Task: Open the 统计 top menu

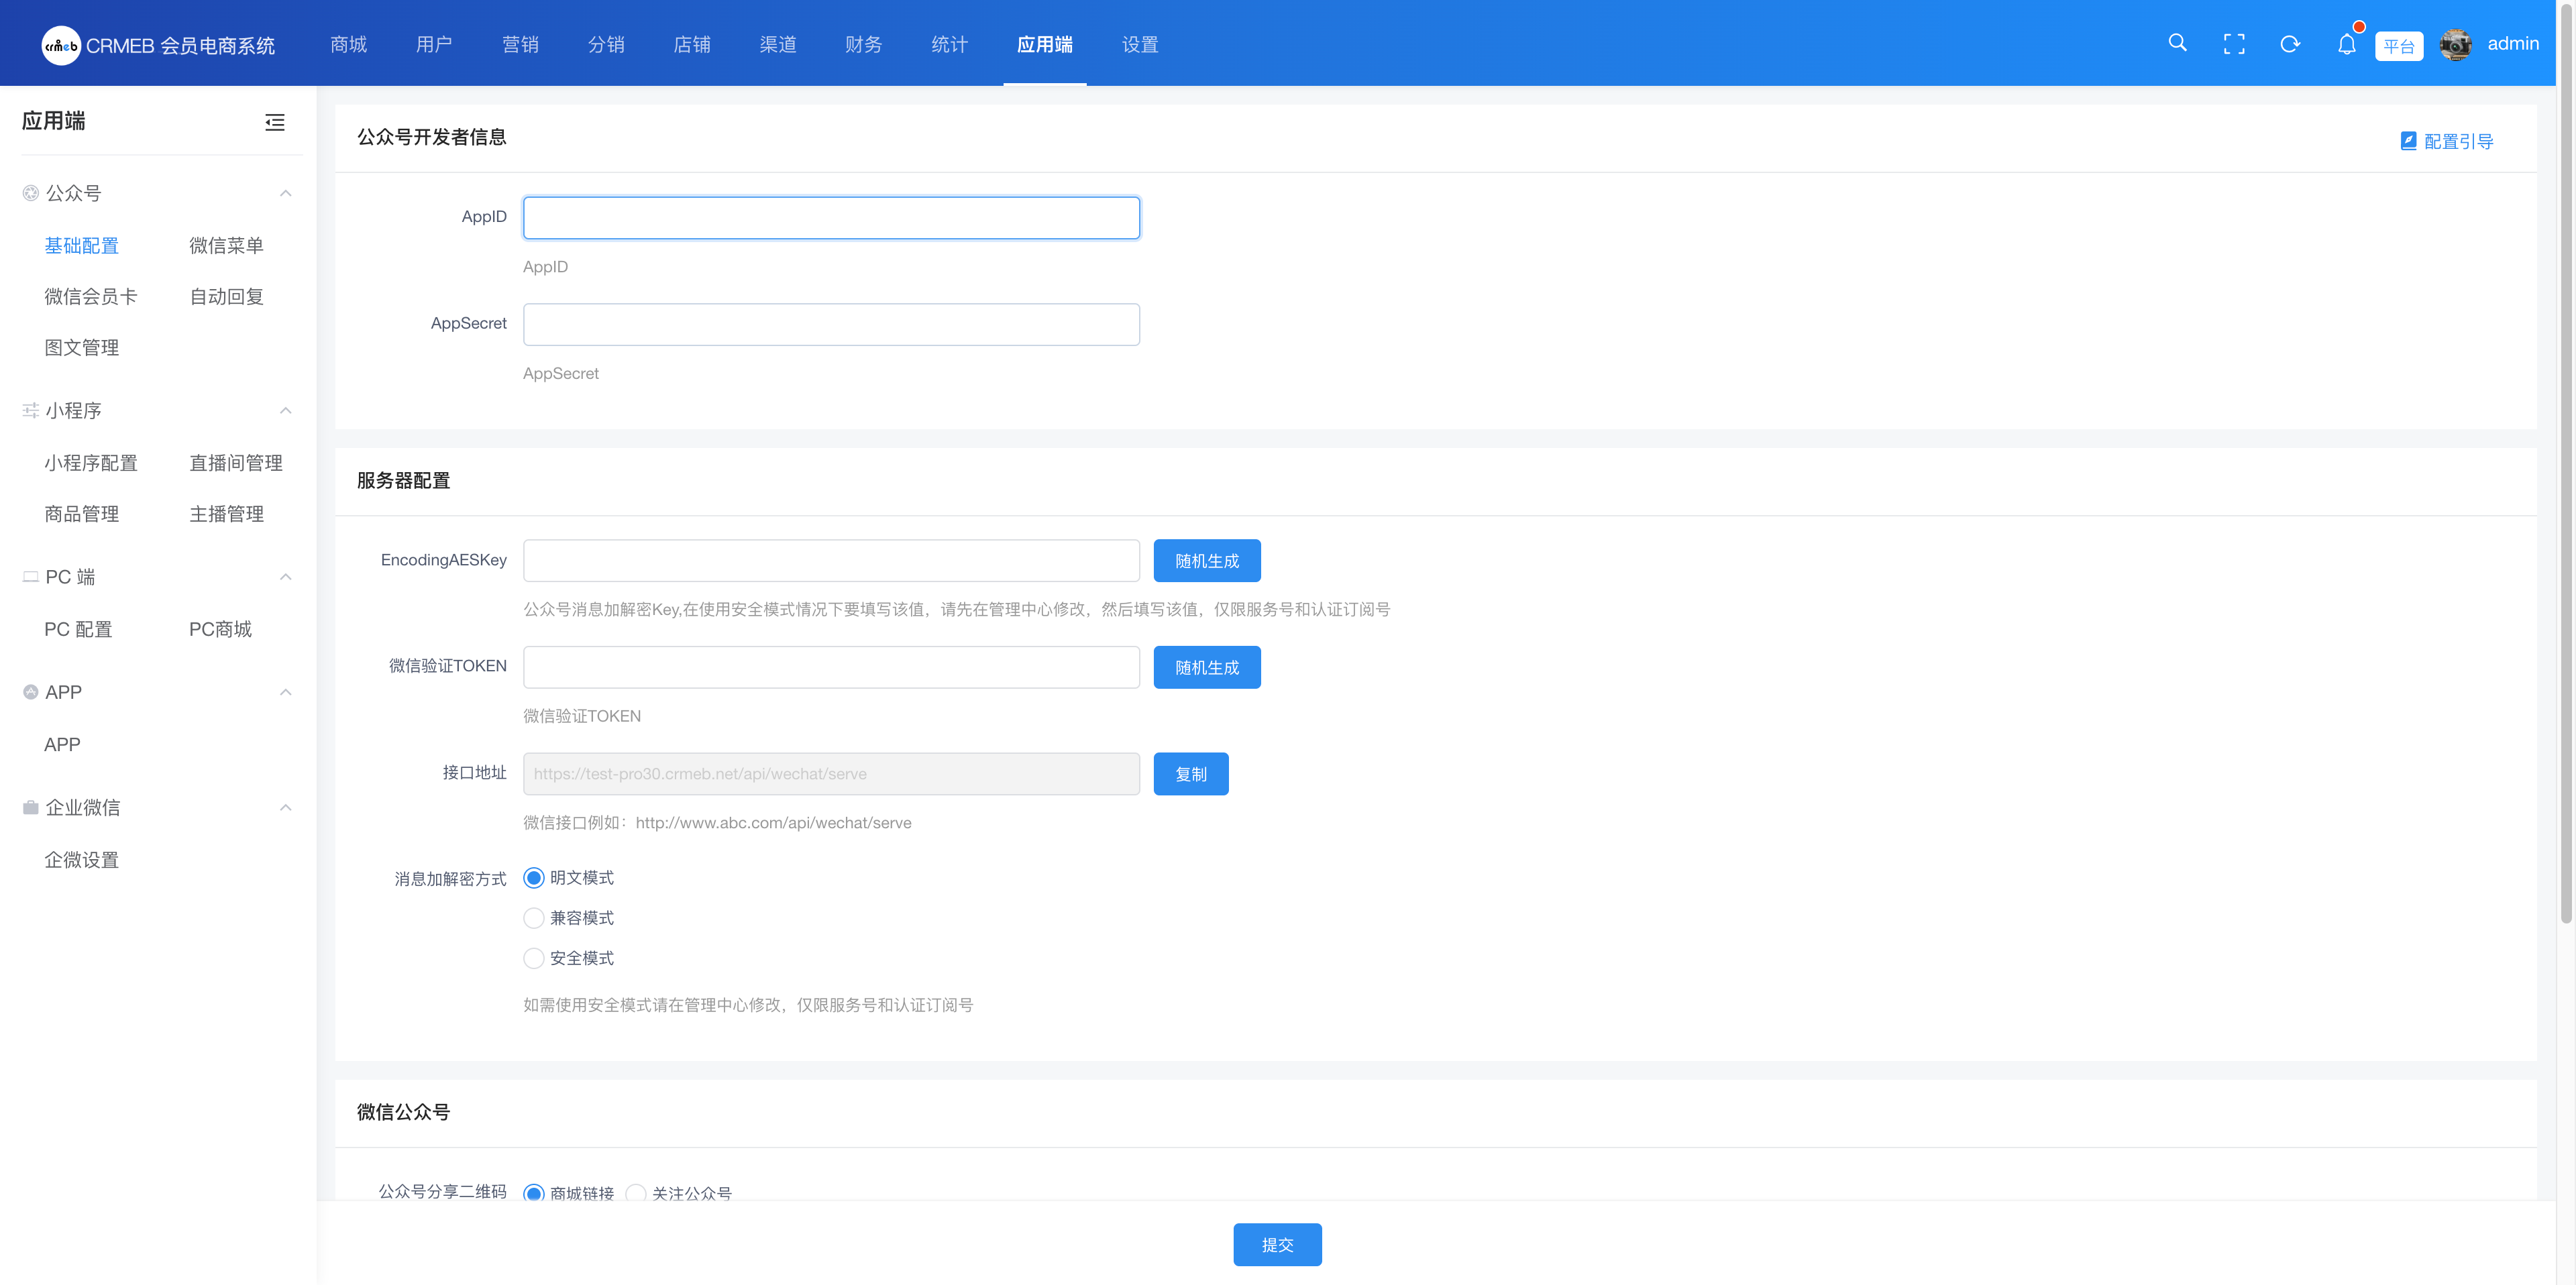Action: 950,44
